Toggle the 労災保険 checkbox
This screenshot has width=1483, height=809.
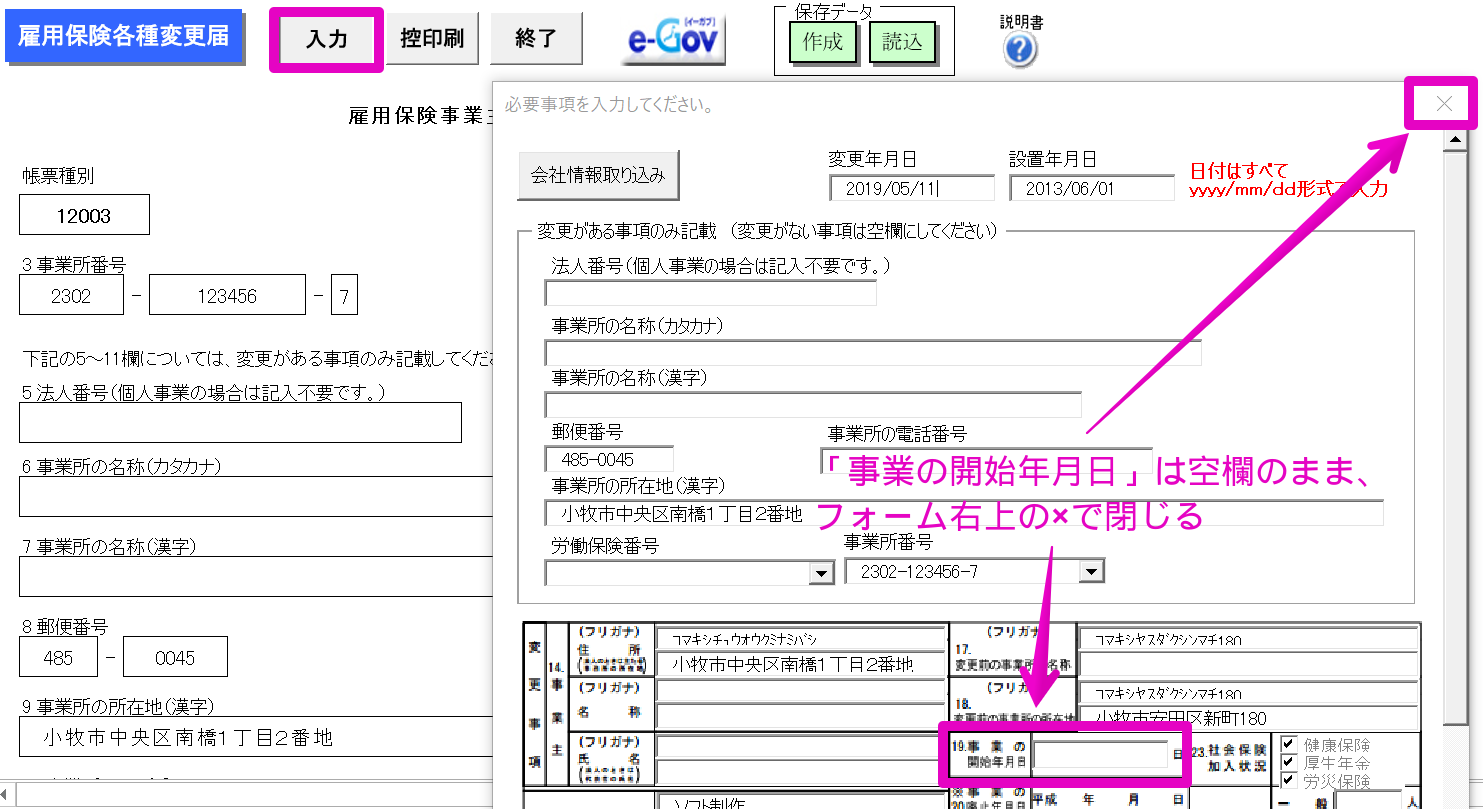pyautogui.click(x=1289, y=780)
